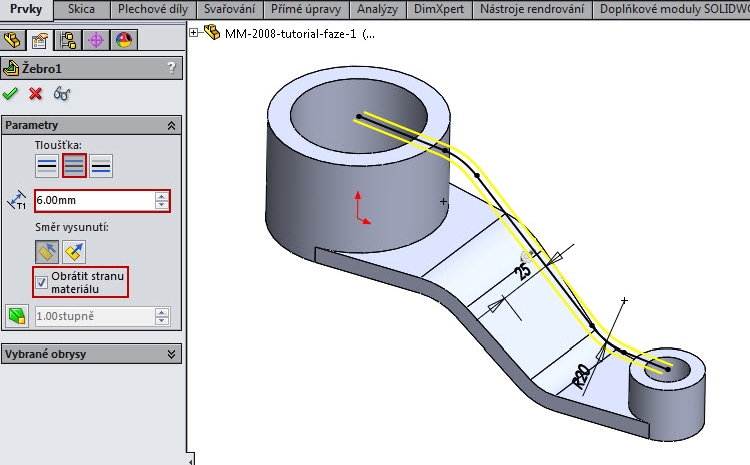Open the Doplňkové moduly SOLIDWORKS tab
This screenshot has width=750, height=465.
tap(672, 9)
